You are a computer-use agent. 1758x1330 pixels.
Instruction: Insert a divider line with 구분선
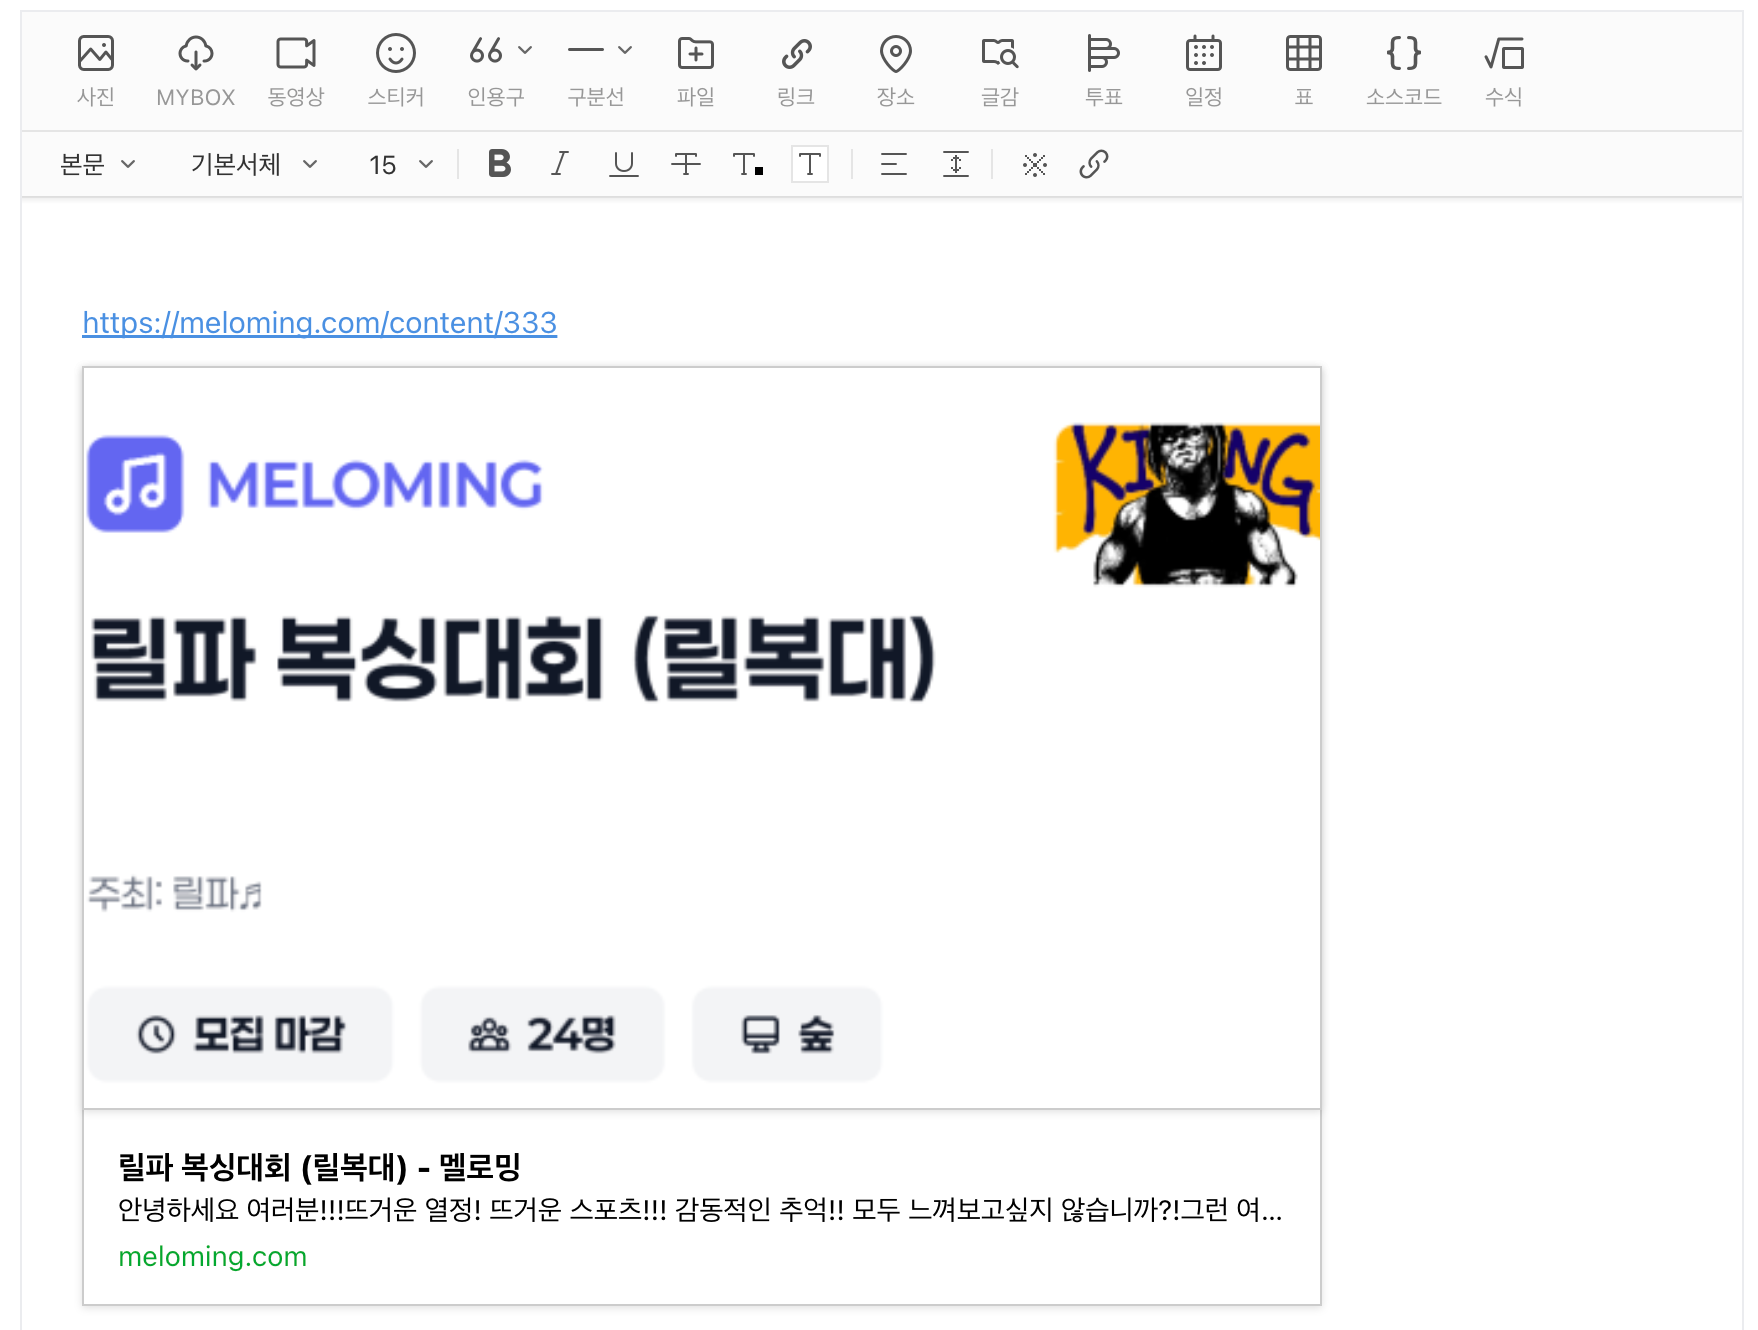[586, 69]
